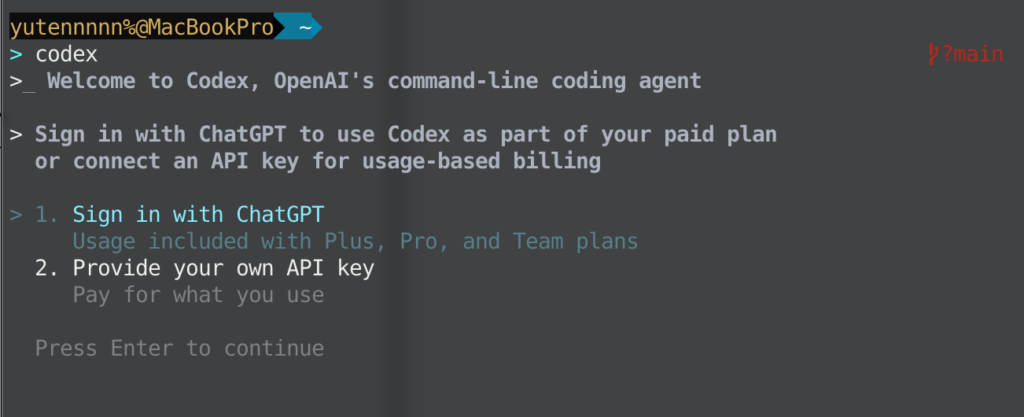Click the Usage included with Plus description
This screenshot has width=1024, height=417.
(x=355, y=242)
